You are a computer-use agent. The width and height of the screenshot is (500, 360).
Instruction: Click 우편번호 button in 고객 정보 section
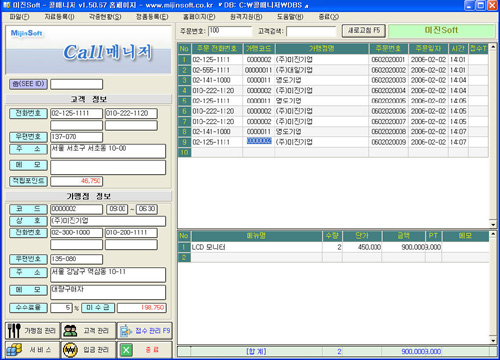pyautogui.click(x=28, y=137)
